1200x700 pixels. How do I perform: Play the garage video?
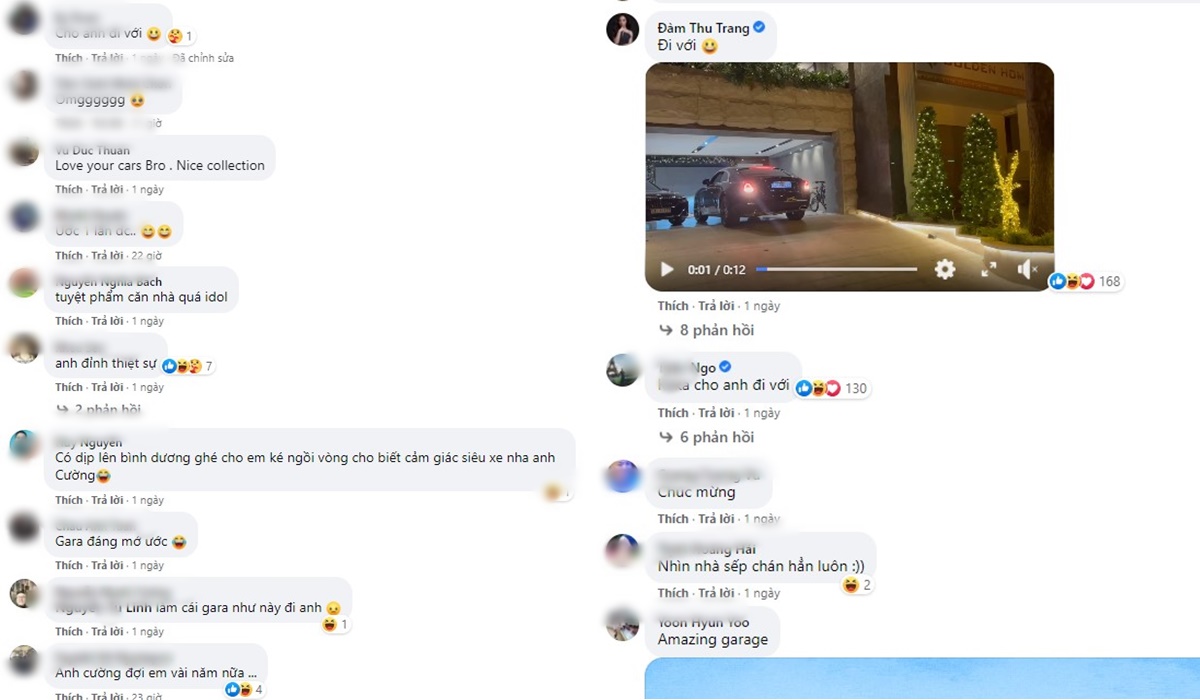coord(667,269)
